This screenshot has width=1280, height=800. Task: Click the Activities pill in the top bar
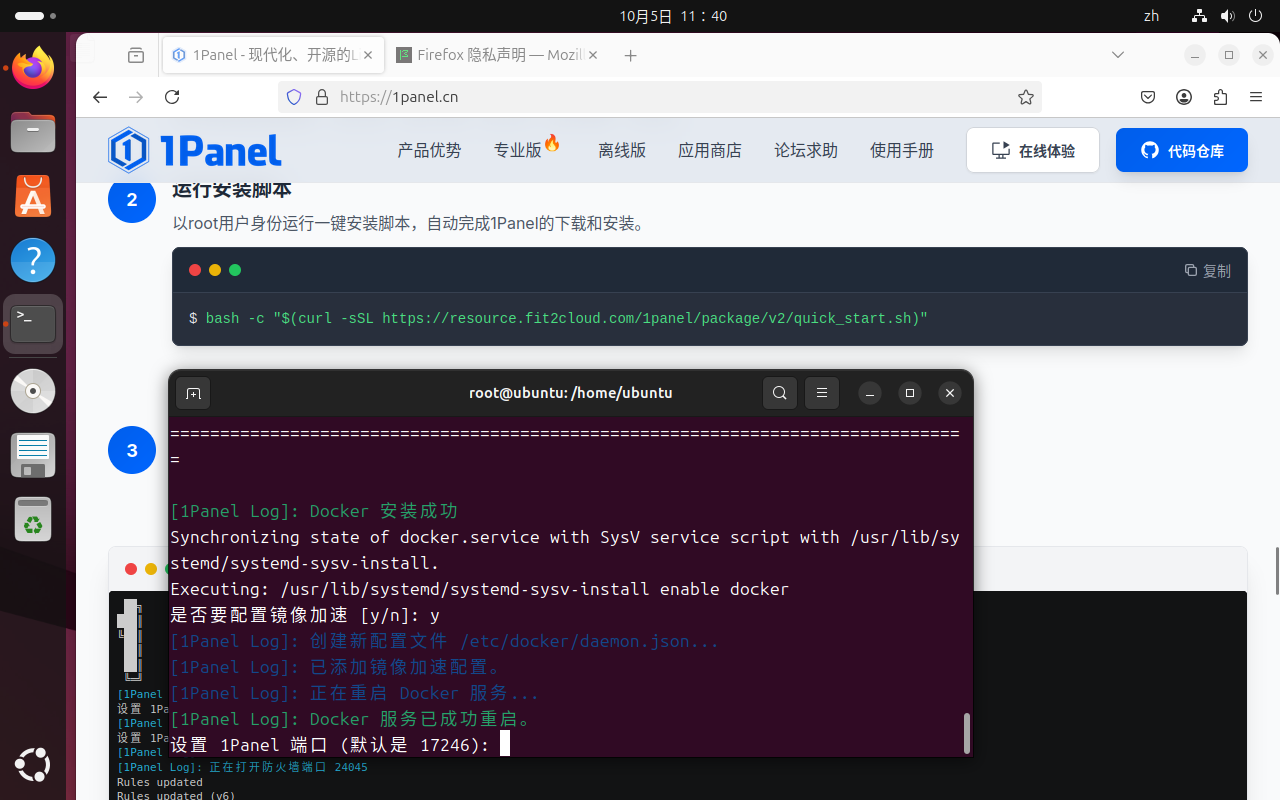click(36, 16)
